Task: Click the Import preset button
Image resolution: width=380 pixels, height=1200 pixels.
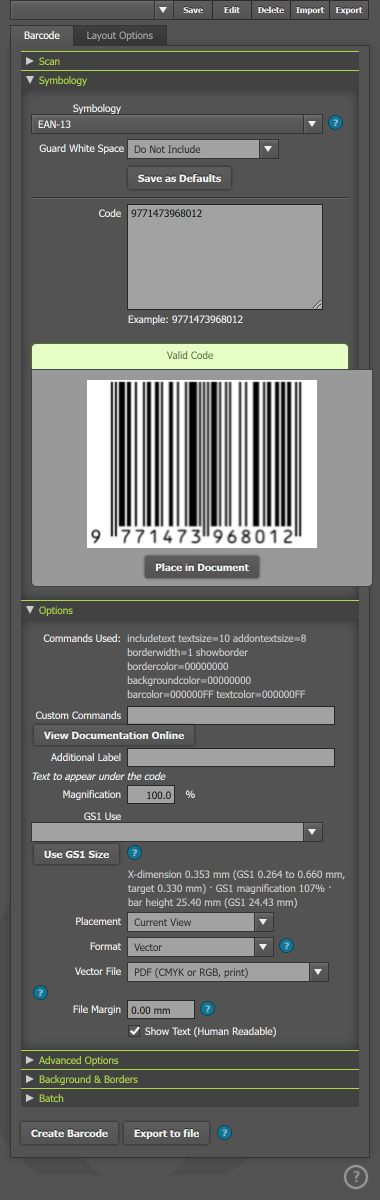Action: 309,10
